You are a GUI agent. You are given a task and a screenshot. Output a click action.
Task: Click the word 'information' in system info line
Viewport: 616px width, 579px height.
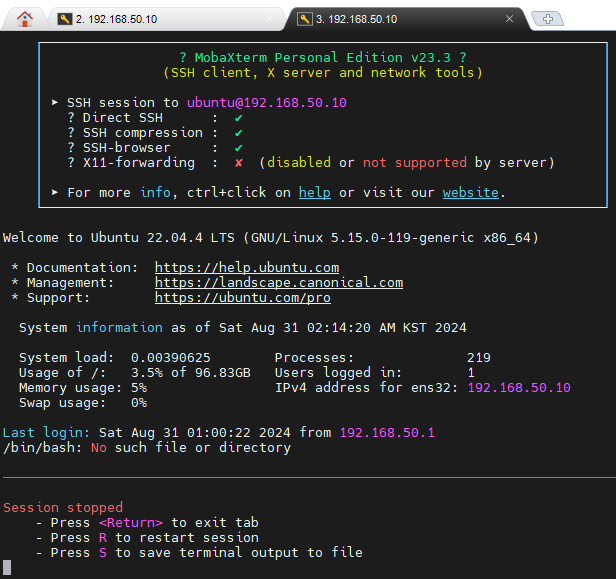tap(119, 328)
